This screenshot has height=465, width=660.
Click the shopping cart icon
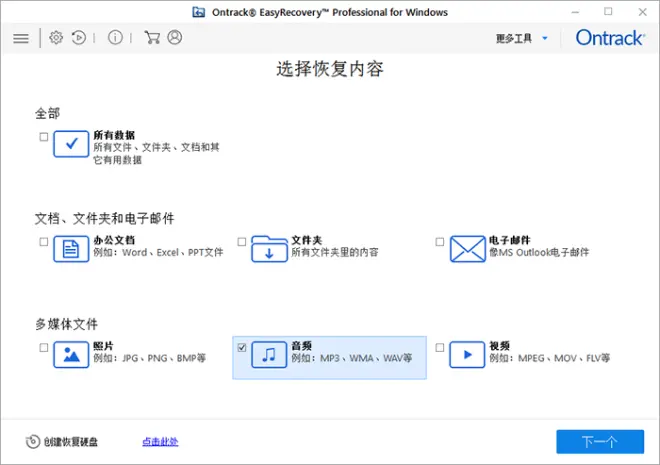[x=152, y=37]
